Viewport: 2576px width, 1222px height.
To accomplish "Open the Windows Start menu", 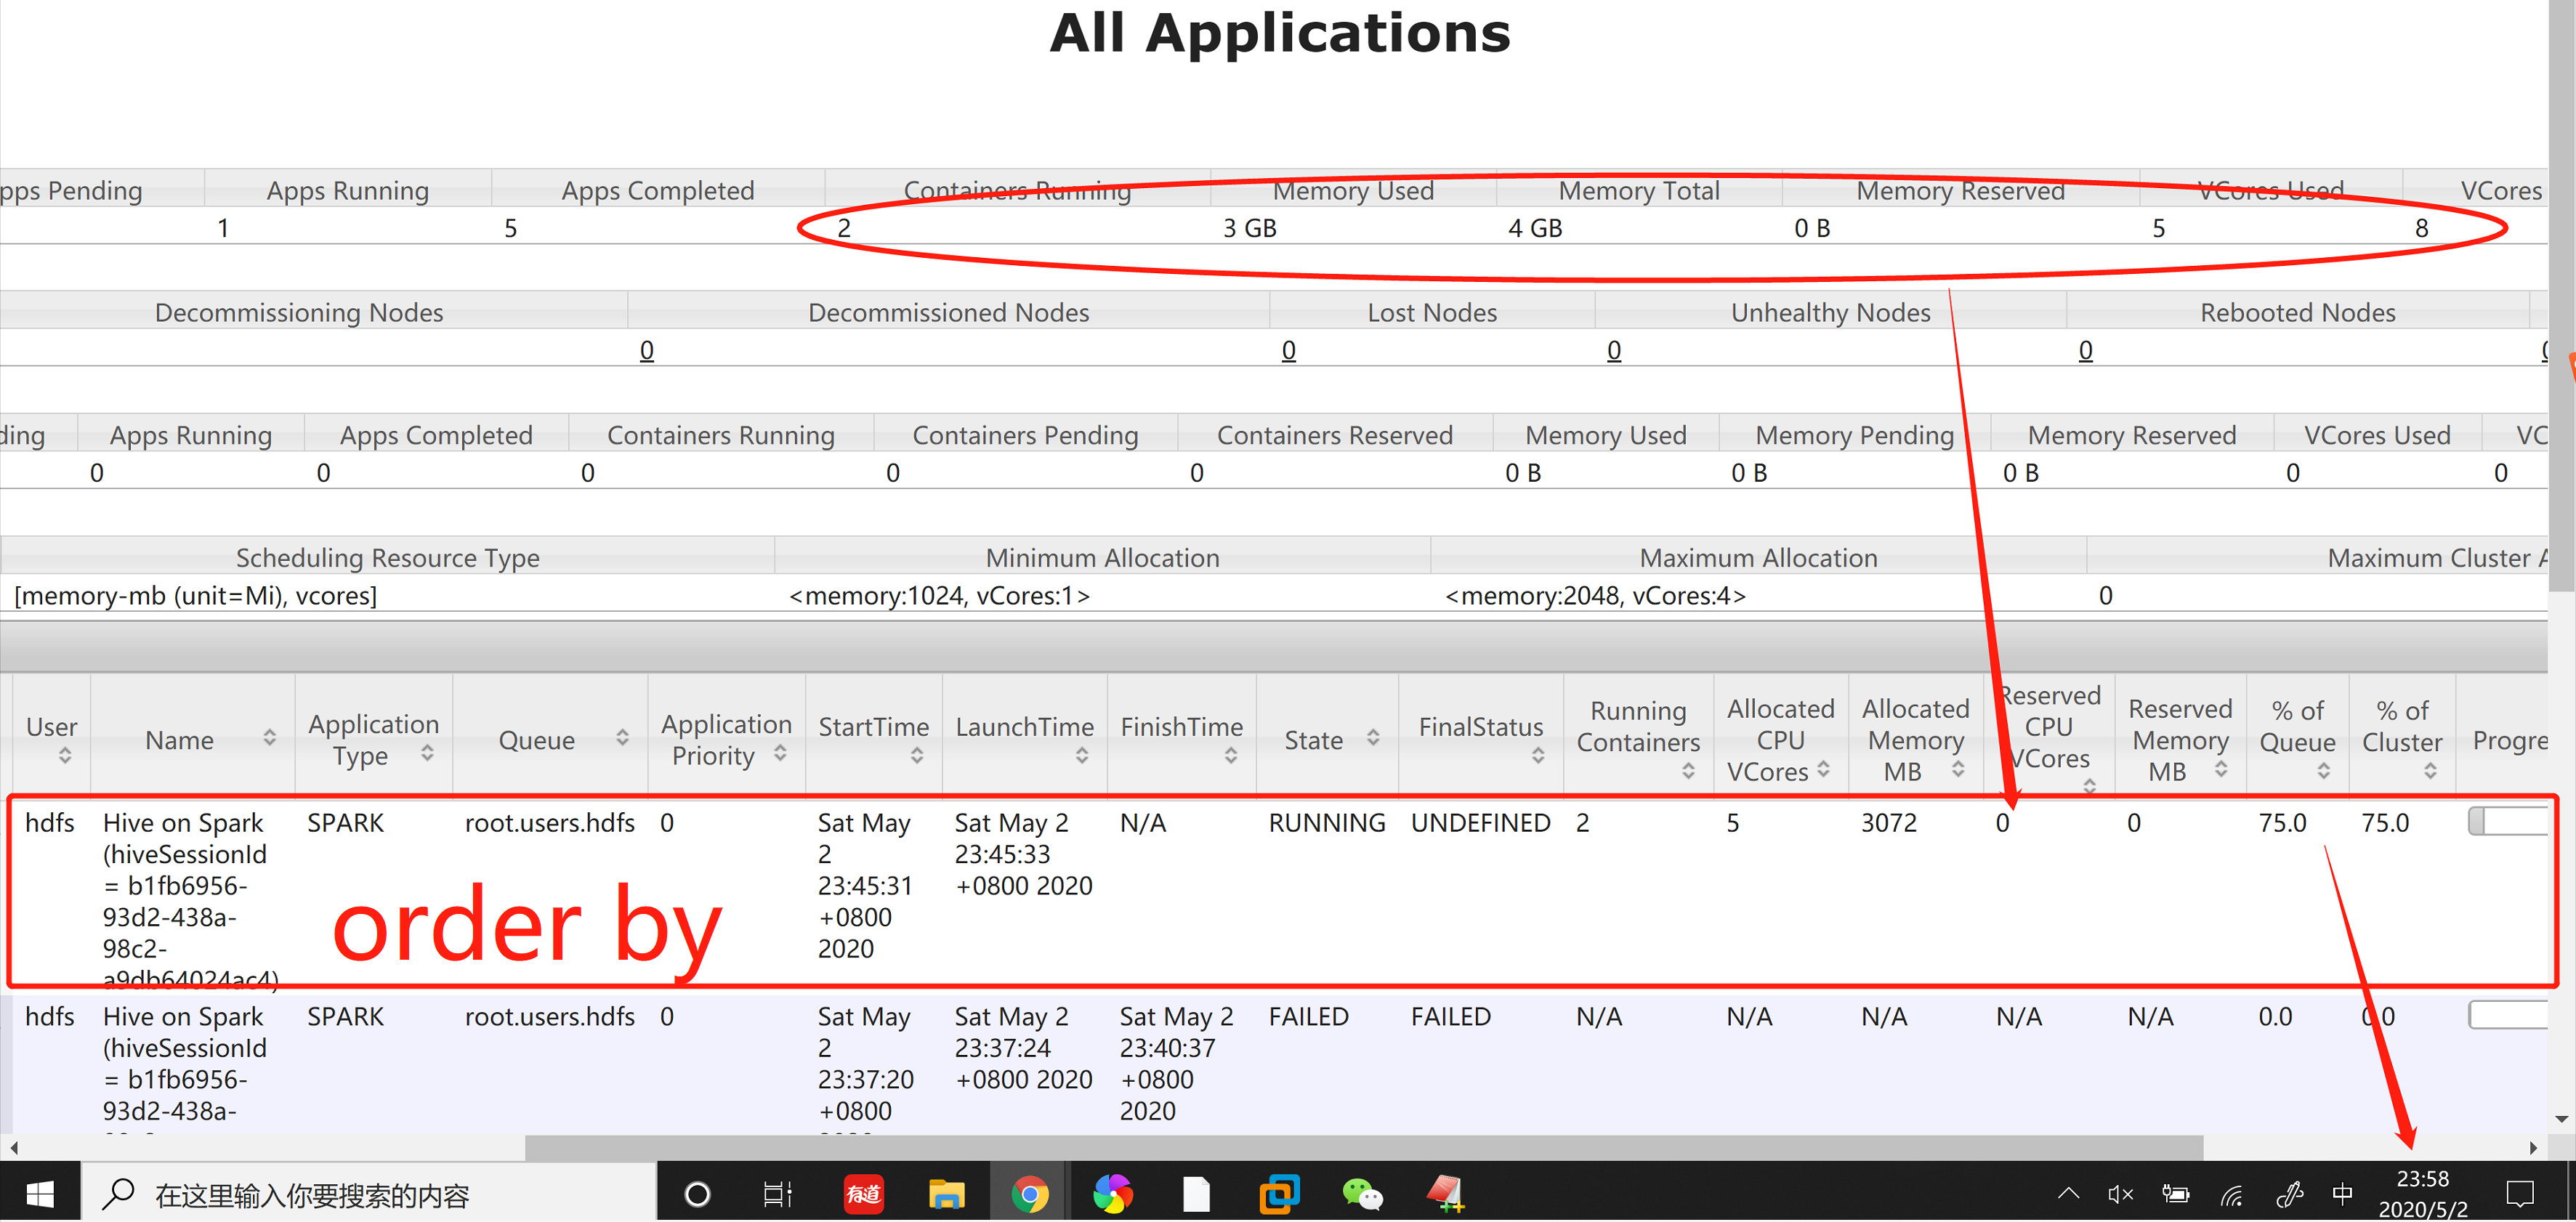I will (x=40, y=1192).
